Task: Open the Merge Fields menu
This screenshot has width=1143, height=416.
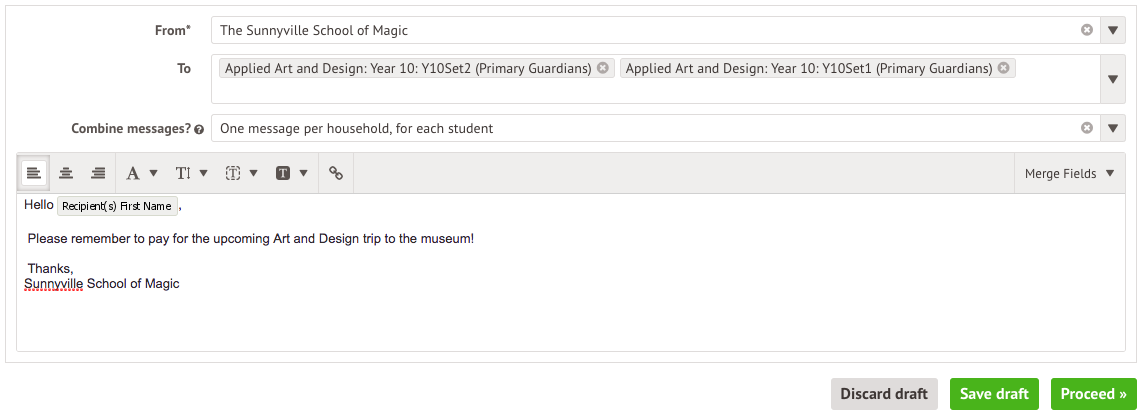Action: (1069, 173)
